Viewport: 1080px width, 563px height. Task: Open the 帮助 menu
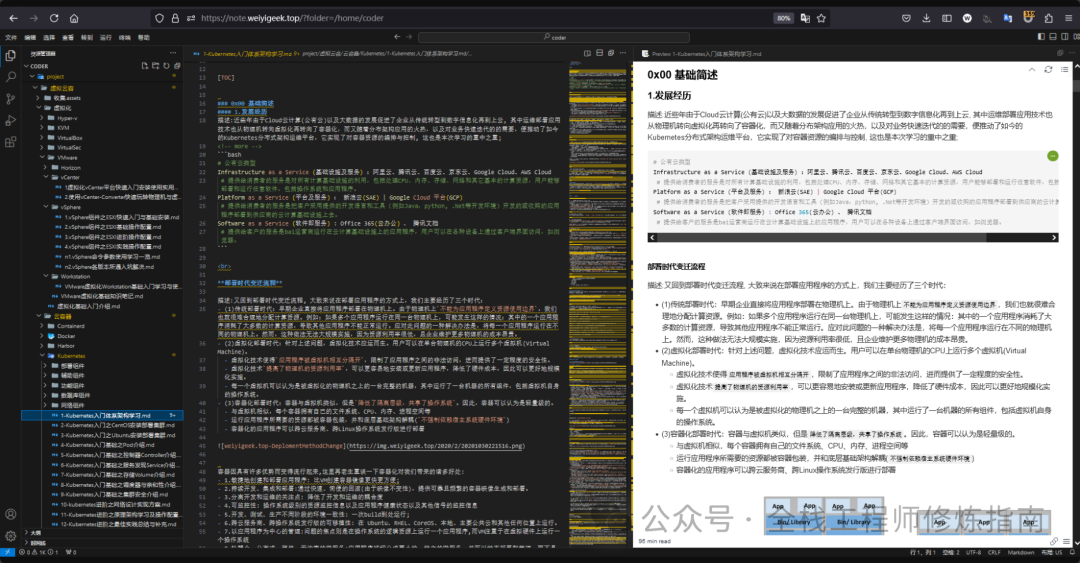[x=143, y=37]
